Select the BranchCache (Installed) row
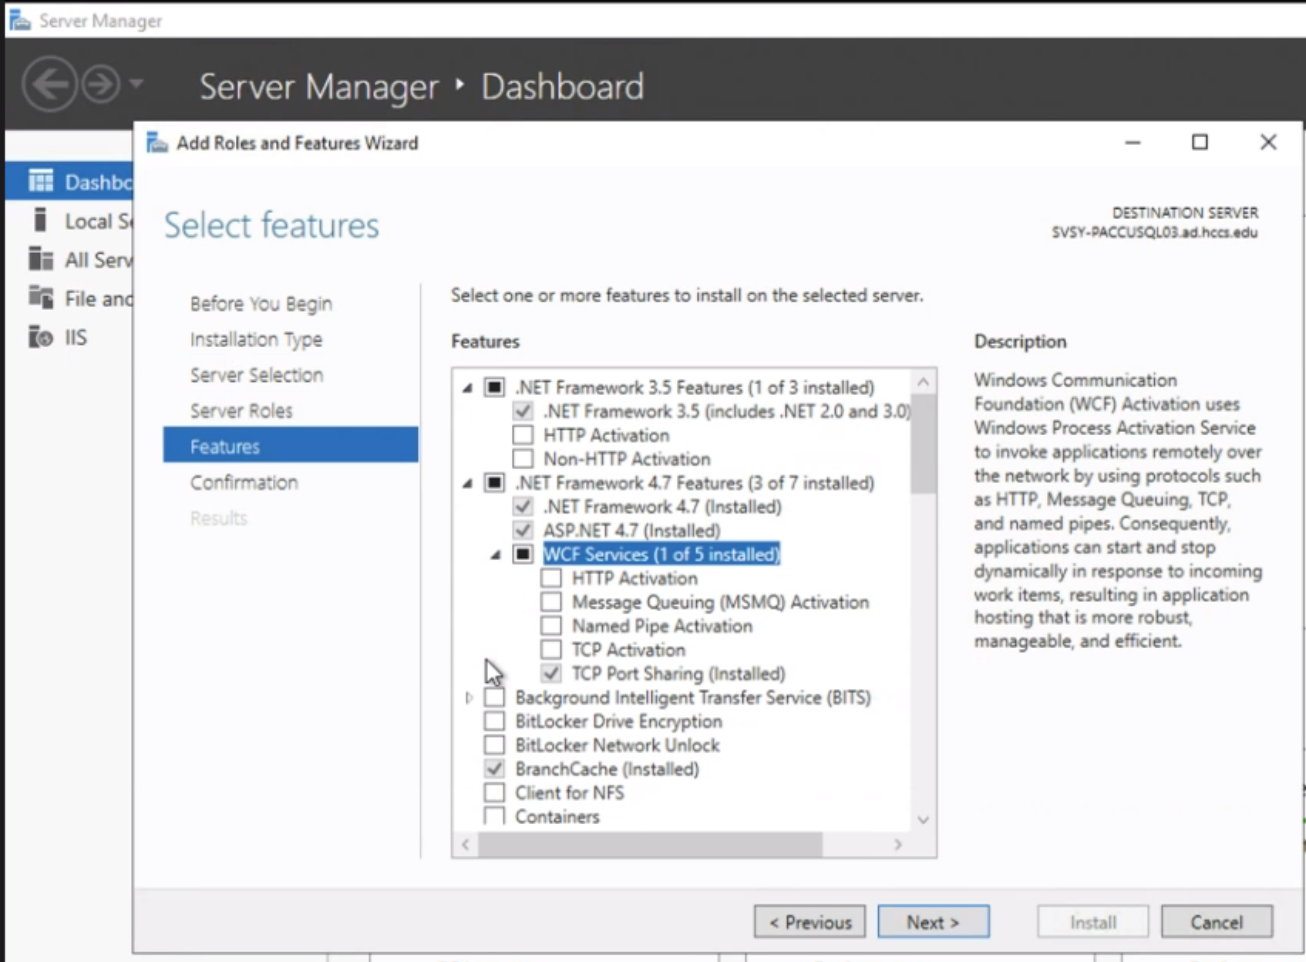The height and width of the screenshot is (962, 1306). click(607, 769)
